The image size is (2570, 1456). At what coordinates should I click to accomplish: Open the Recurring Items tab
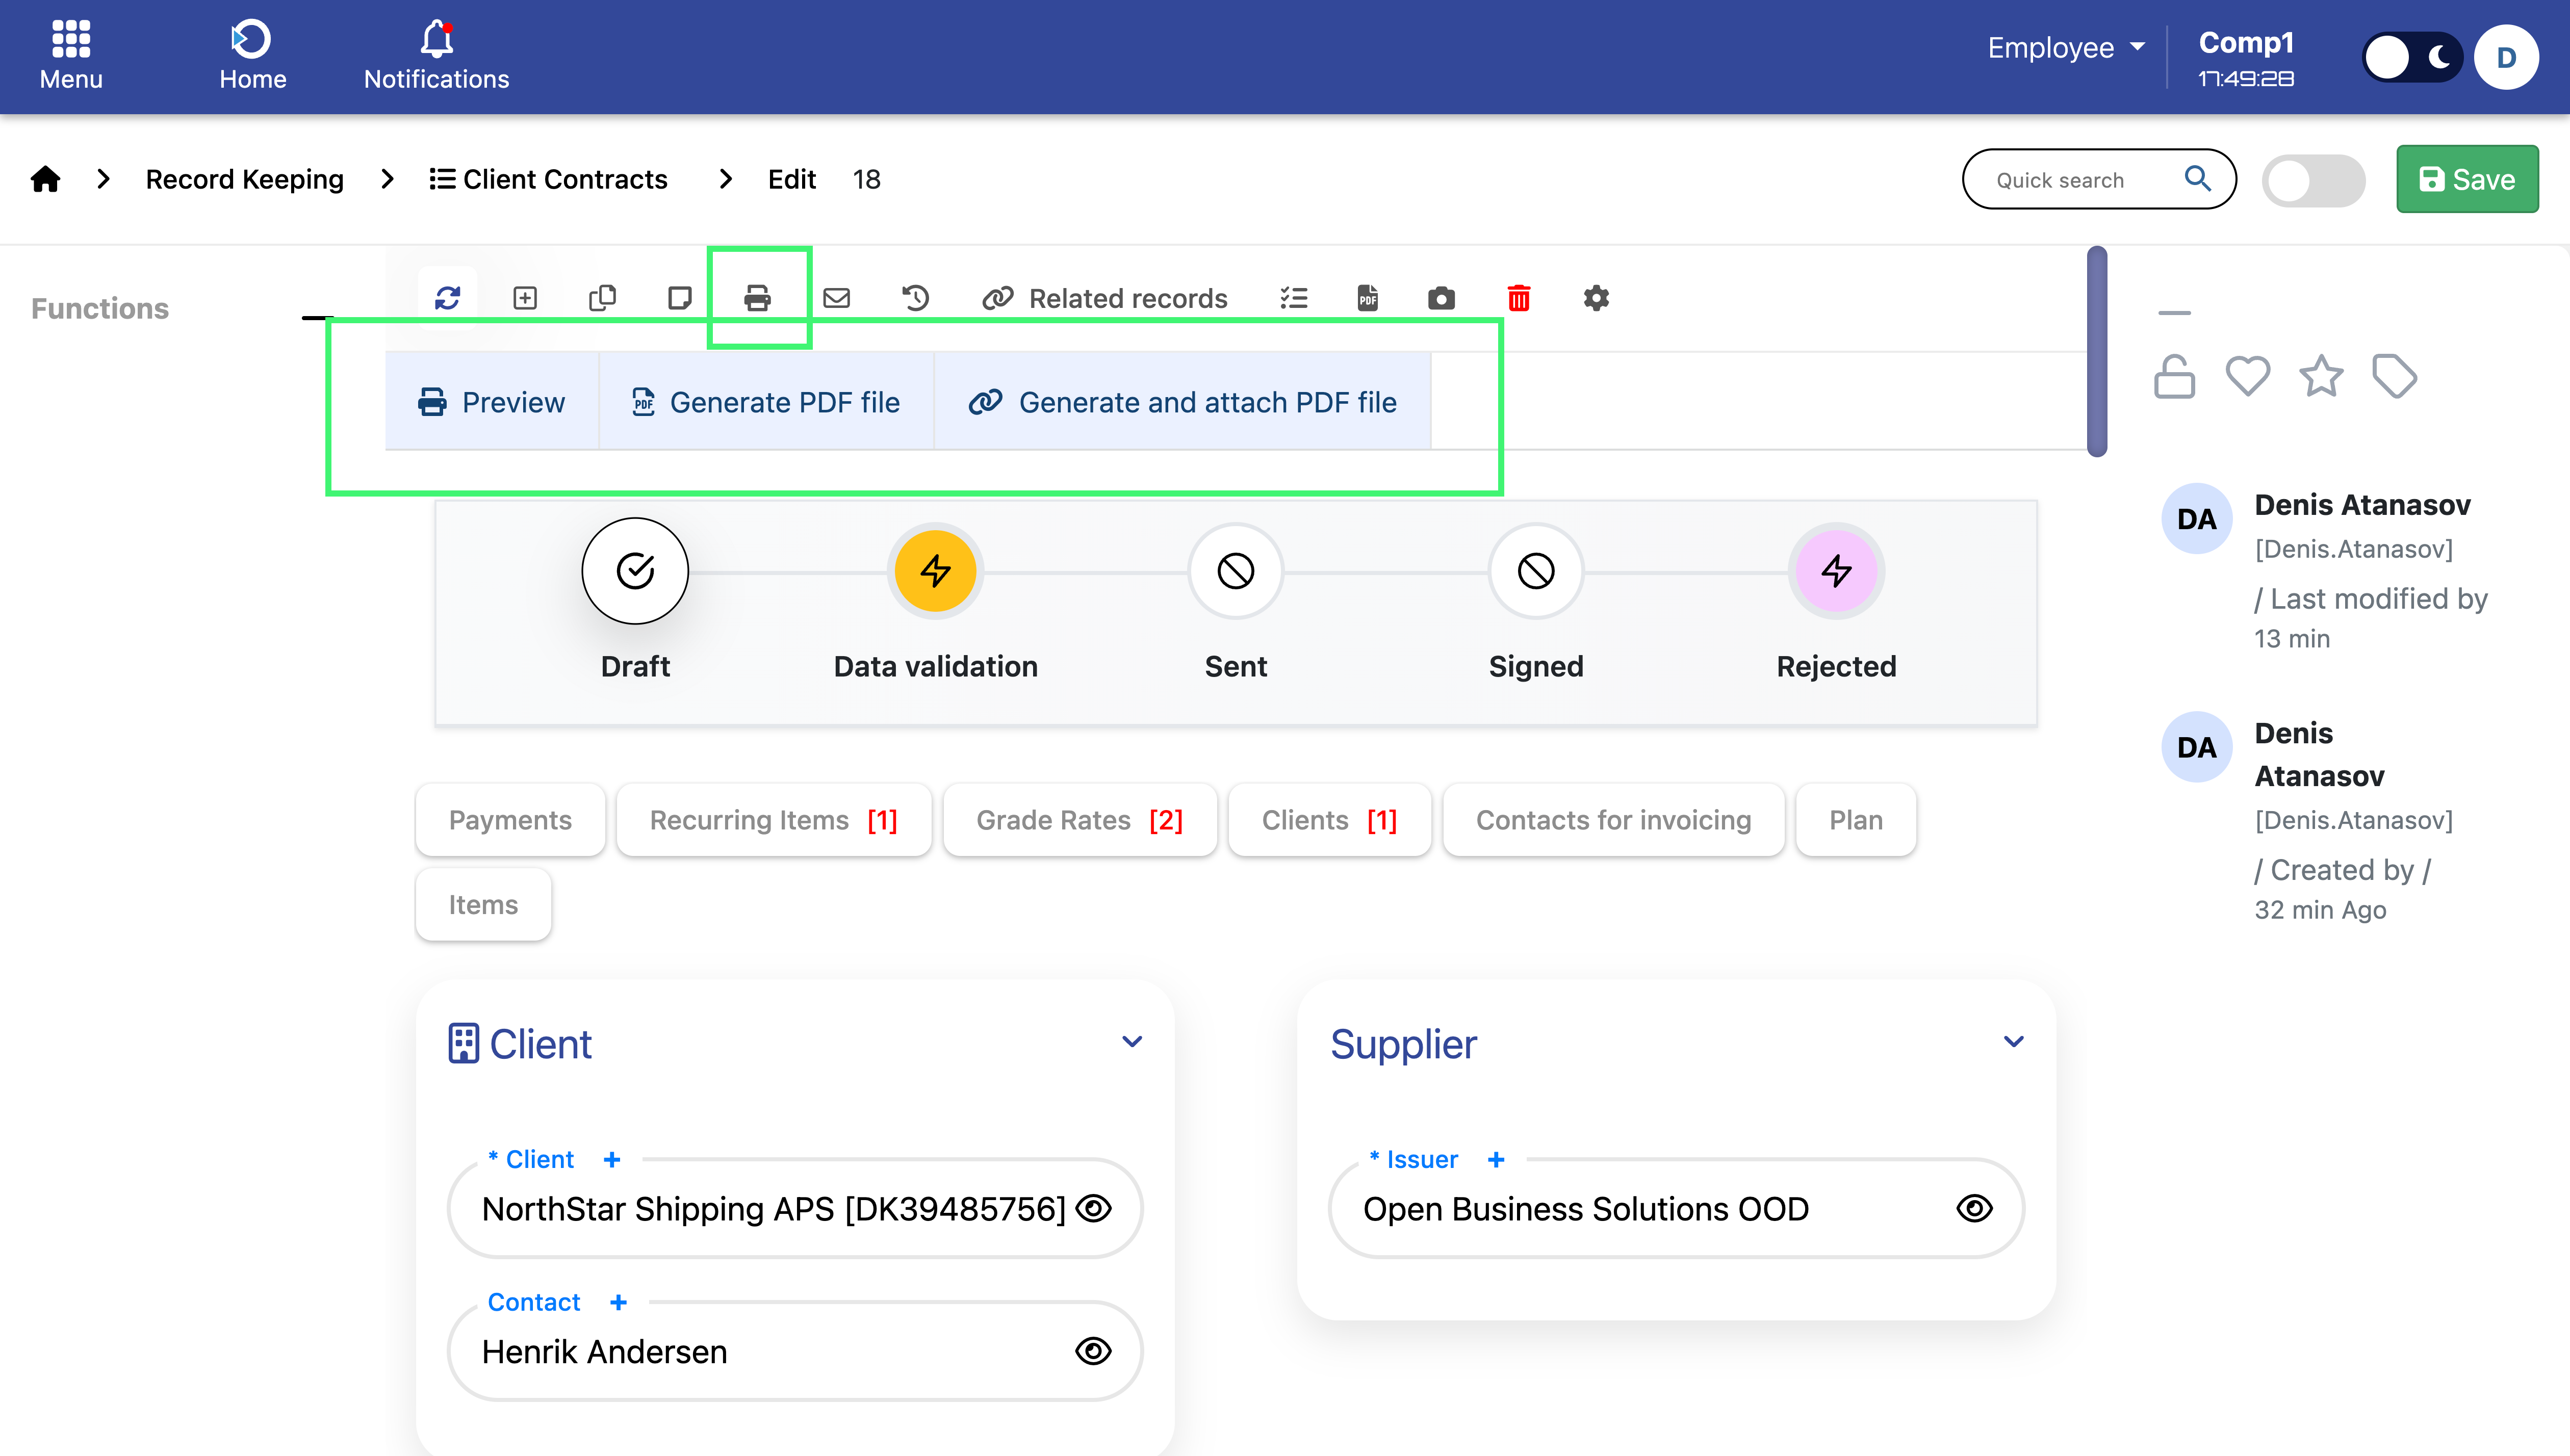(773, 820)
